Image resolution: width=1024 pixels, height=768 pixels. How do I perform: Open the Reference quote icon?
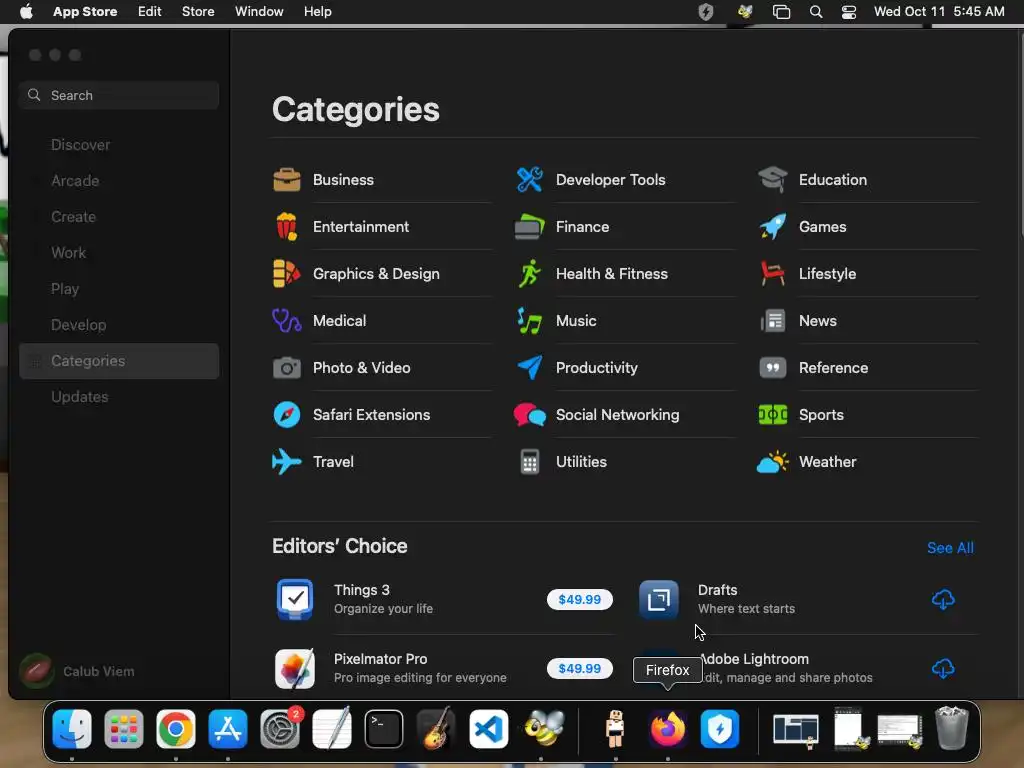point(773,368)
